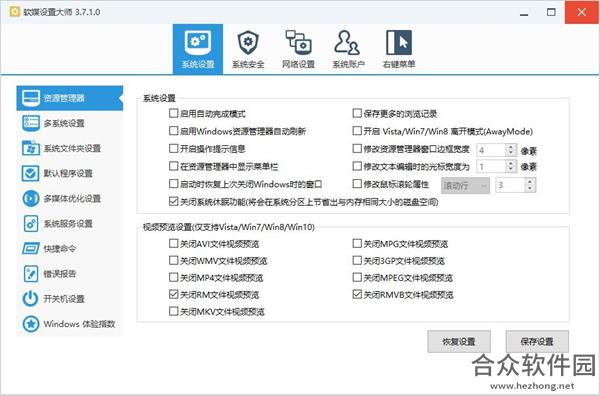
Task: Check 关闭WMV文件视频预览
Action: coord(173,261)
